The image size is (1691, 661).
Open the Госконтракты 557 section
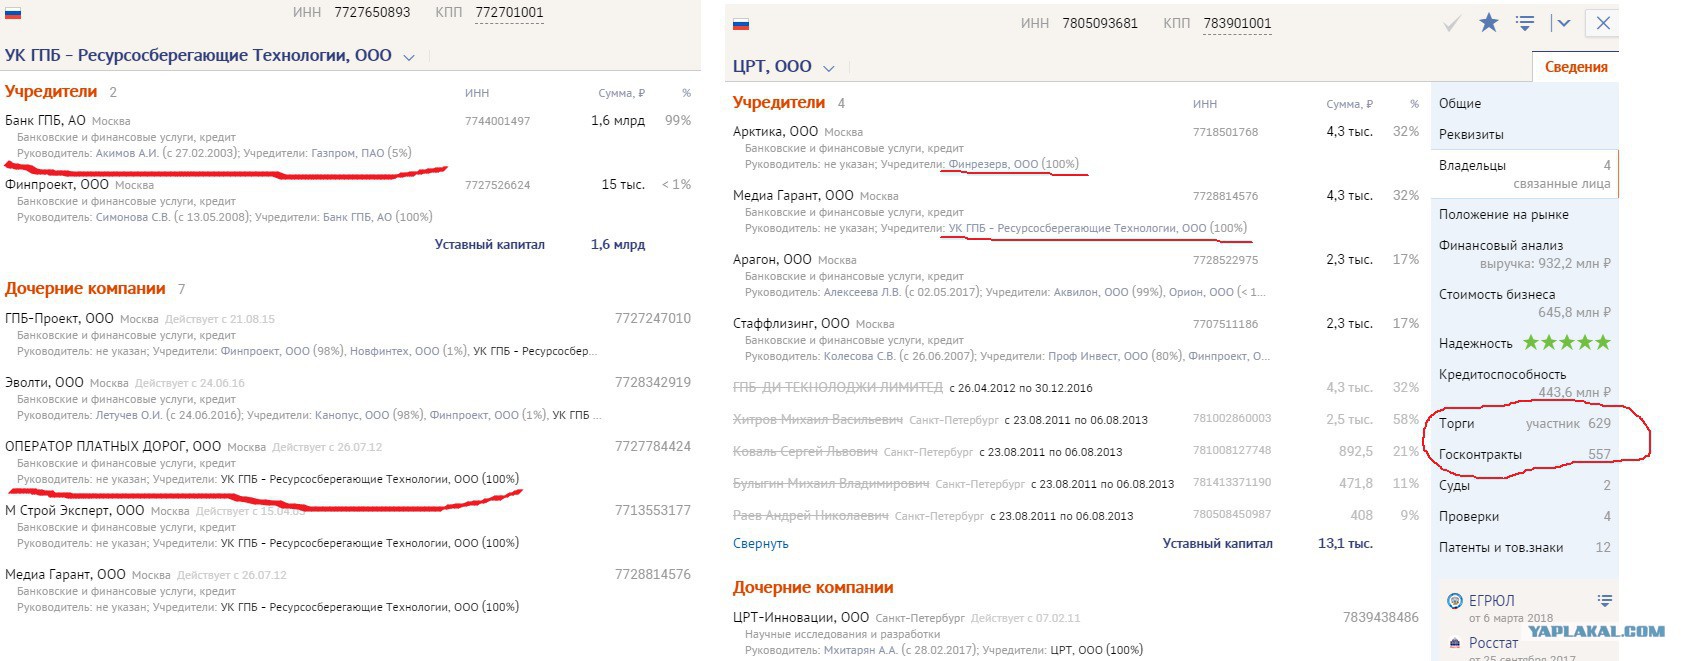click(x=1525, y=455)
